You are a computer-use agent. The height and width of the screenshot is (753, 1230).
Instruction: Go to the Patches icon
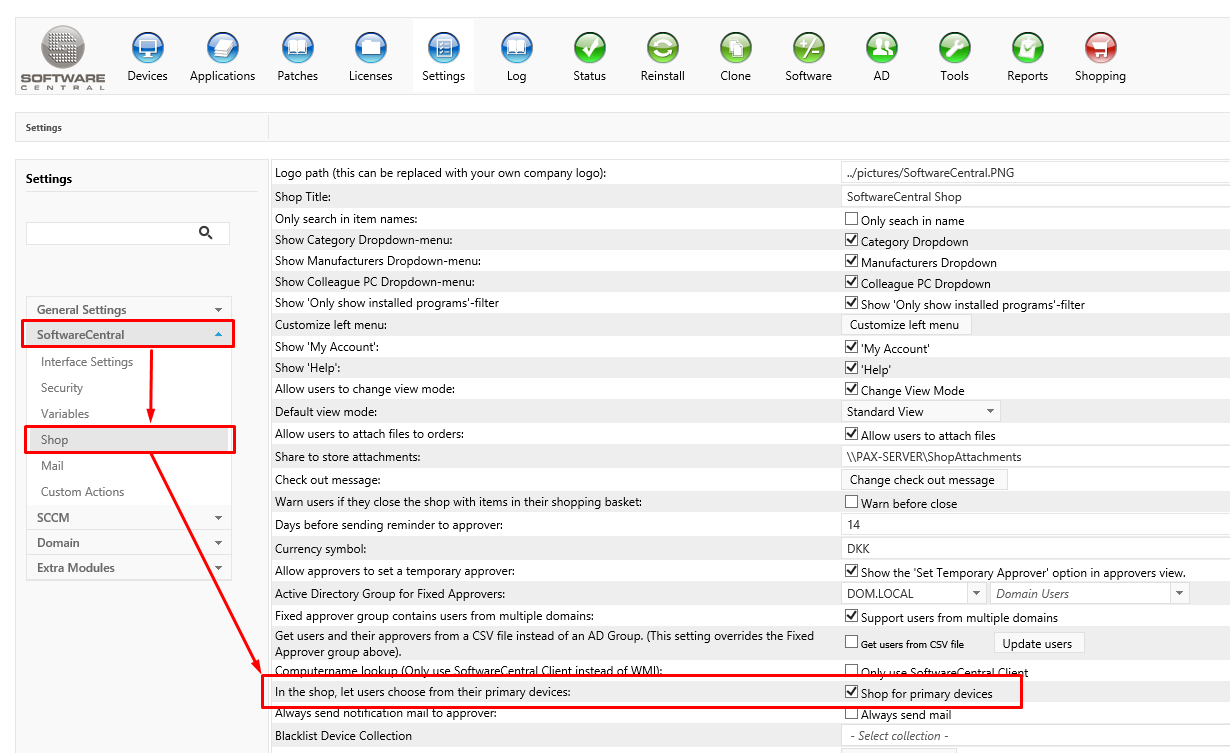pos(297,48)
